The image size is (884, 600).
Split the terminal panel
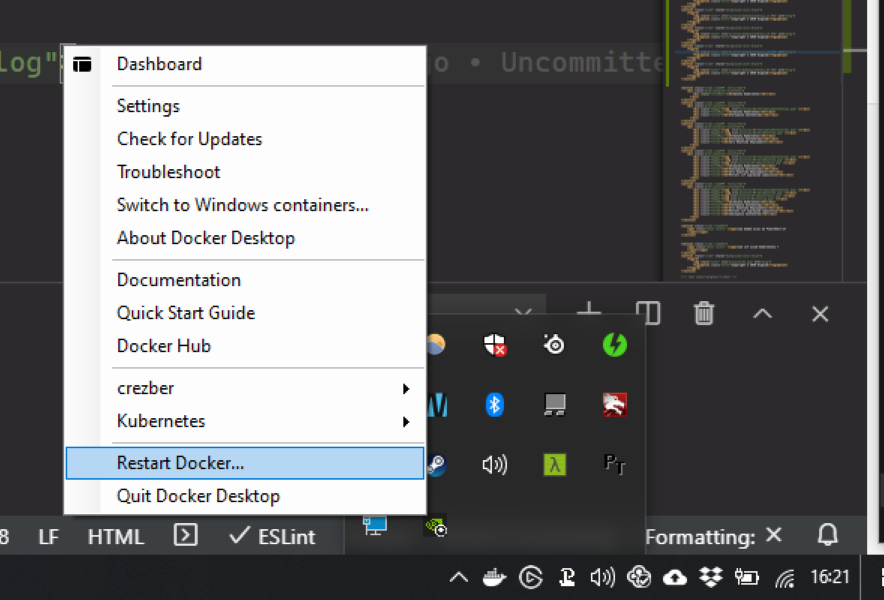(x=648, y=313)
